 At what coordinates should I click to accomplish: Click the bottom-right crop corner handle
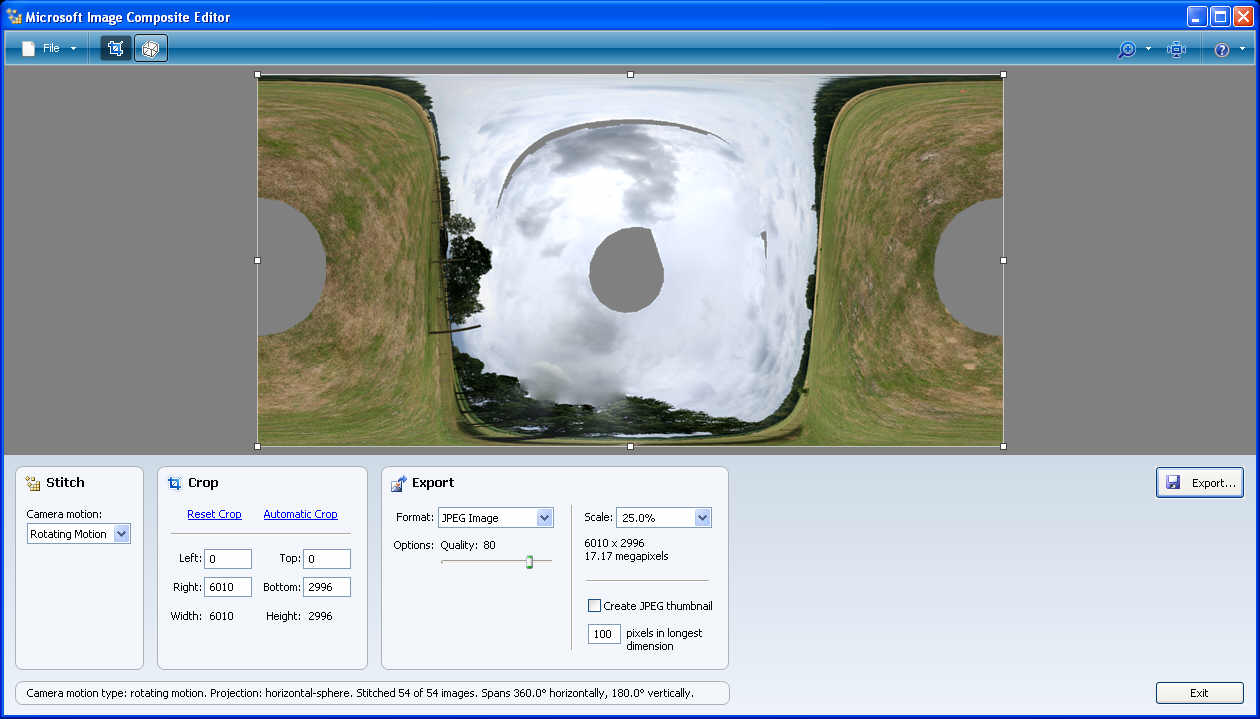point(1003,446)
